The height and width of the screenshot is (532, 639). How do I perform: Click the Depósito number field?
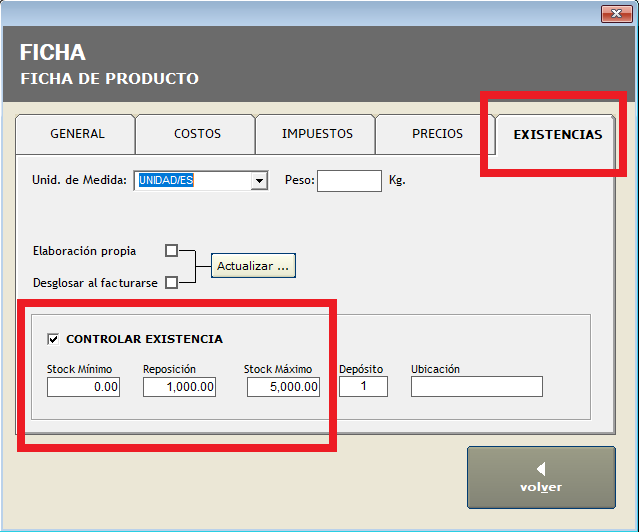(x=363, y=387)
